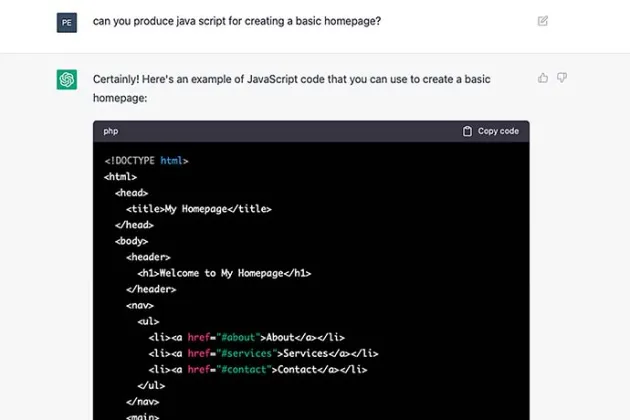Click the opening <header> tag line
The height and width of the screenshot is (420, 630).
[x=148, y=257]
